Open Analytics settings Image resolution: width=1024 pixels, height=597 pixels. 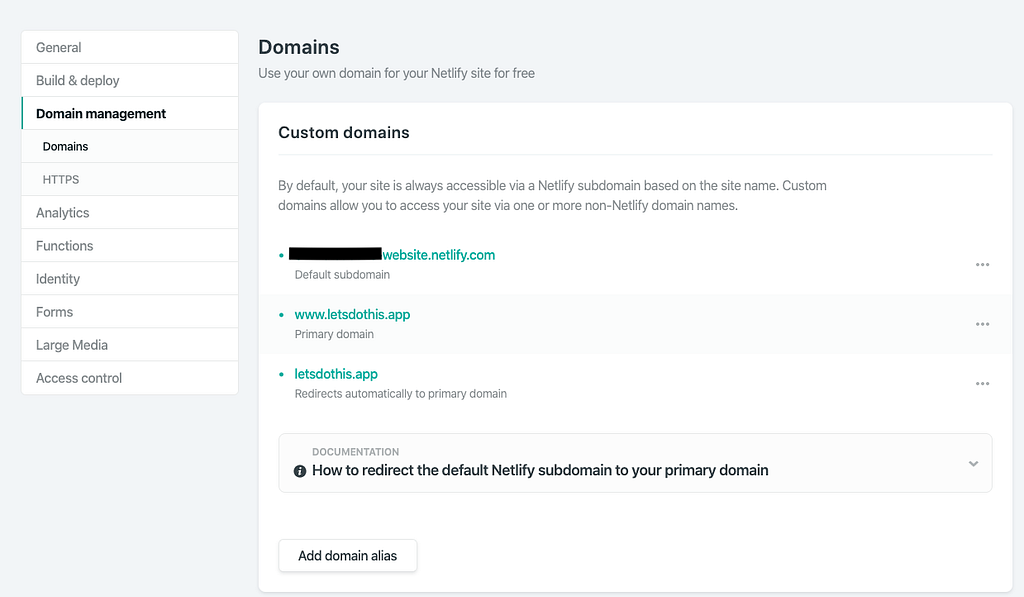click(129, 212)
